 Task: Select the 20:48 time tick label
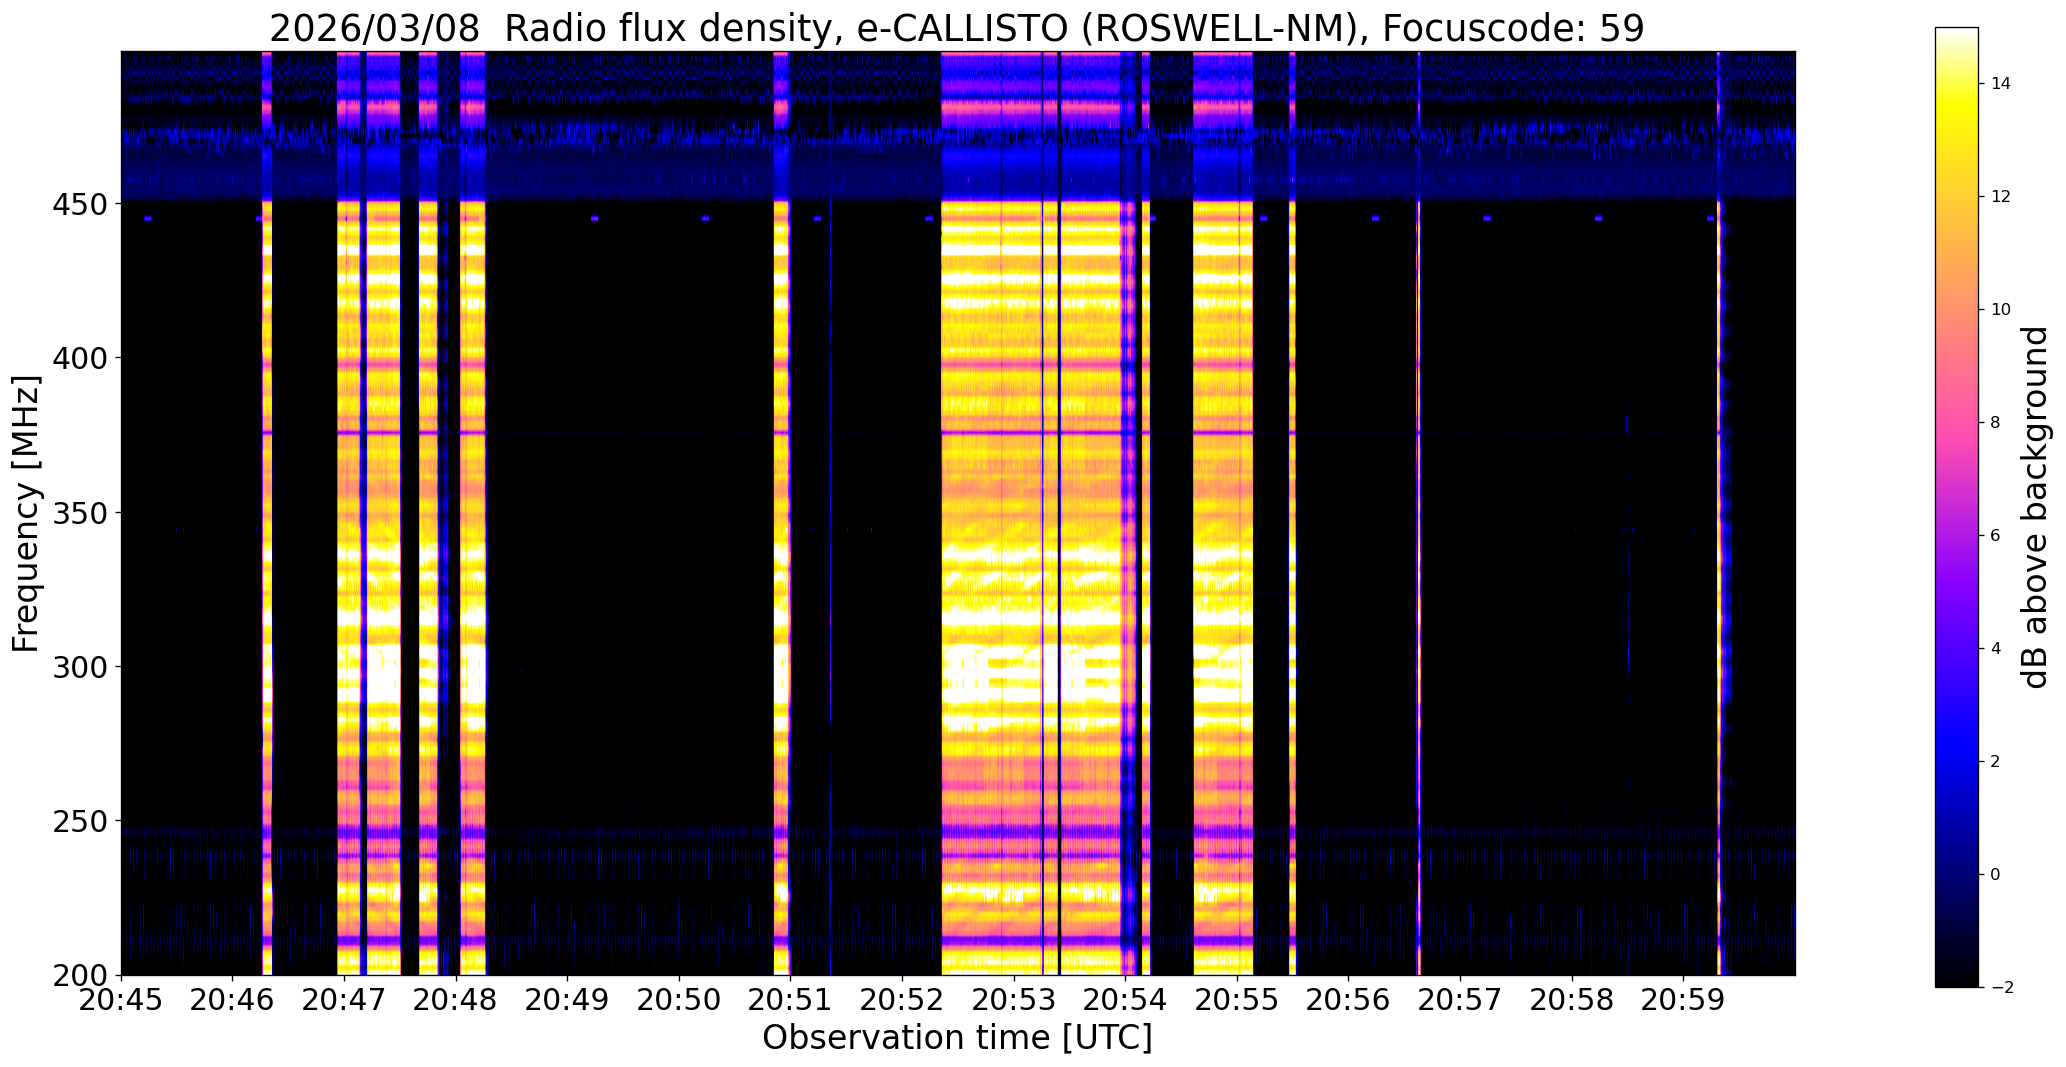tap(456, 1000)
